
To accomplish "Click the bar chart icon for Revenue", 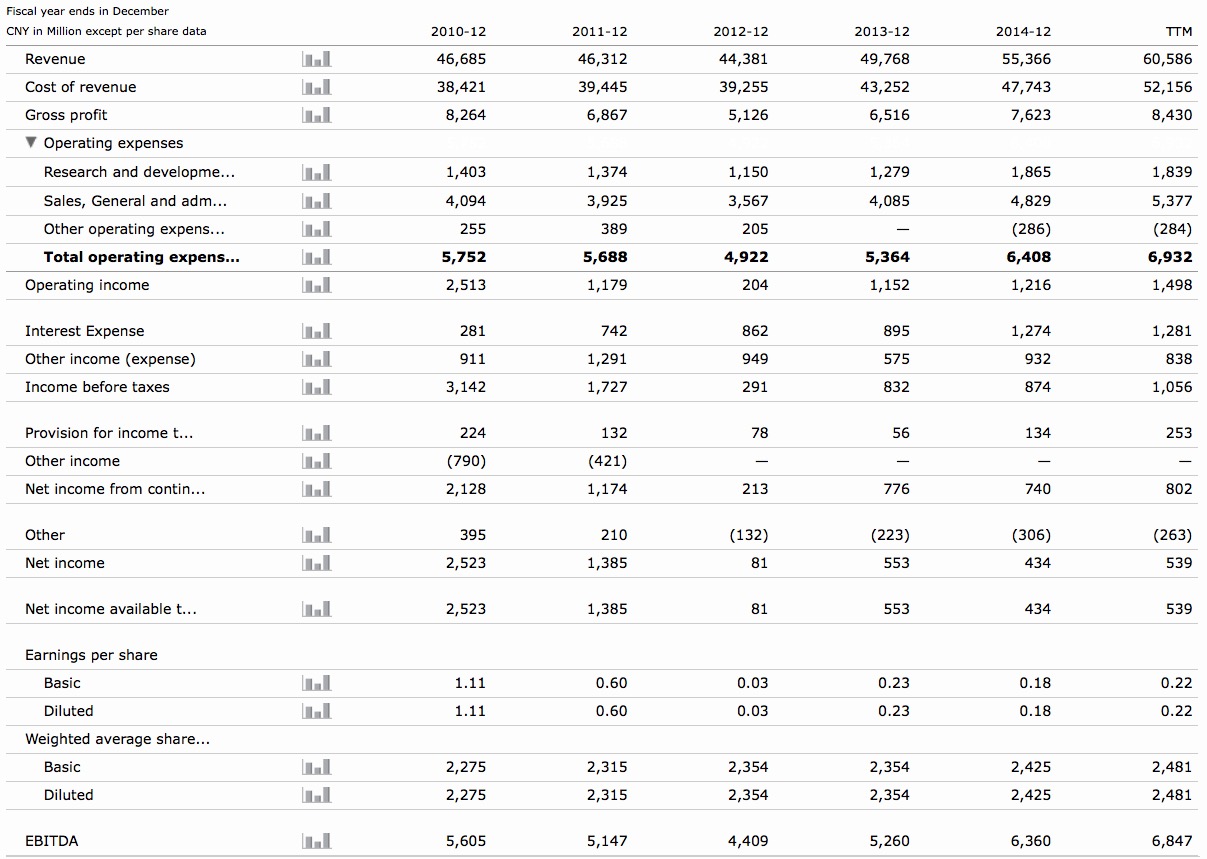I will coord(316,59).
